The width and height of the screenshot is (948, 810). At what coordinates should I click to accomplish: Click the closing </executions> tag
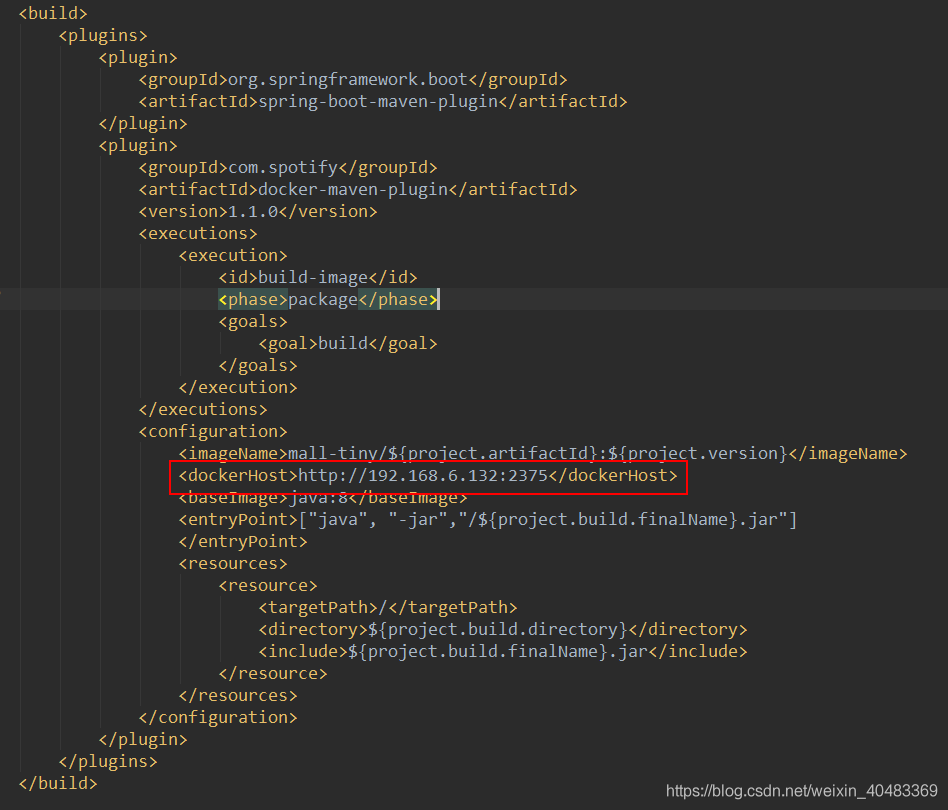[203, 410]
